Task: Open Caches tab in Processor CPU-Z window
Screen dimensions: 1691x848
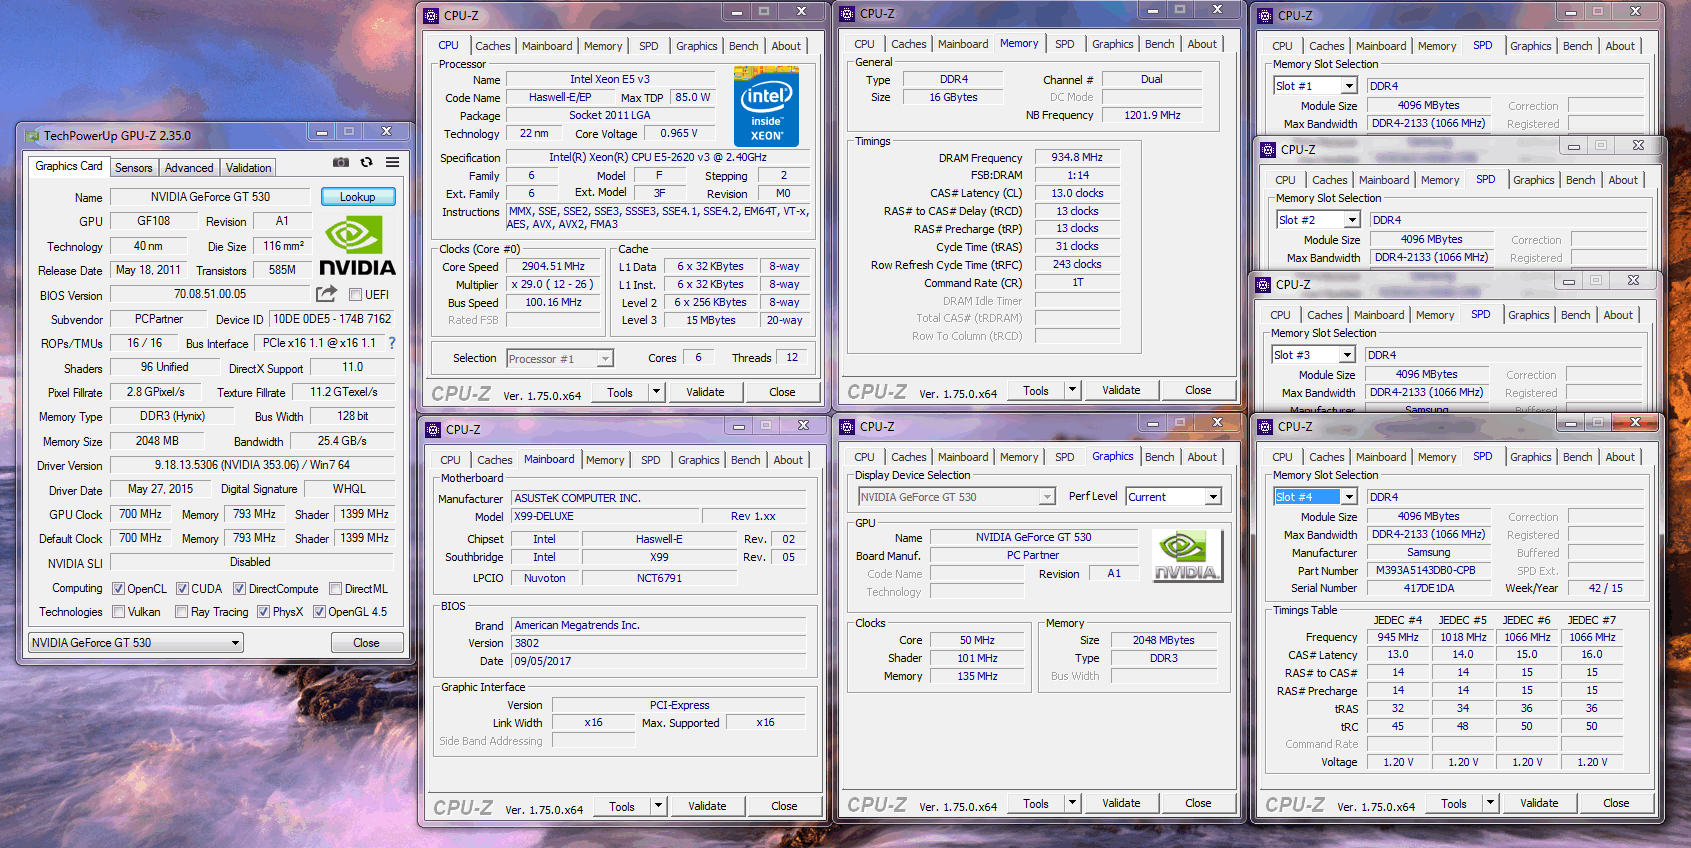Action: (x=493, y=46)
